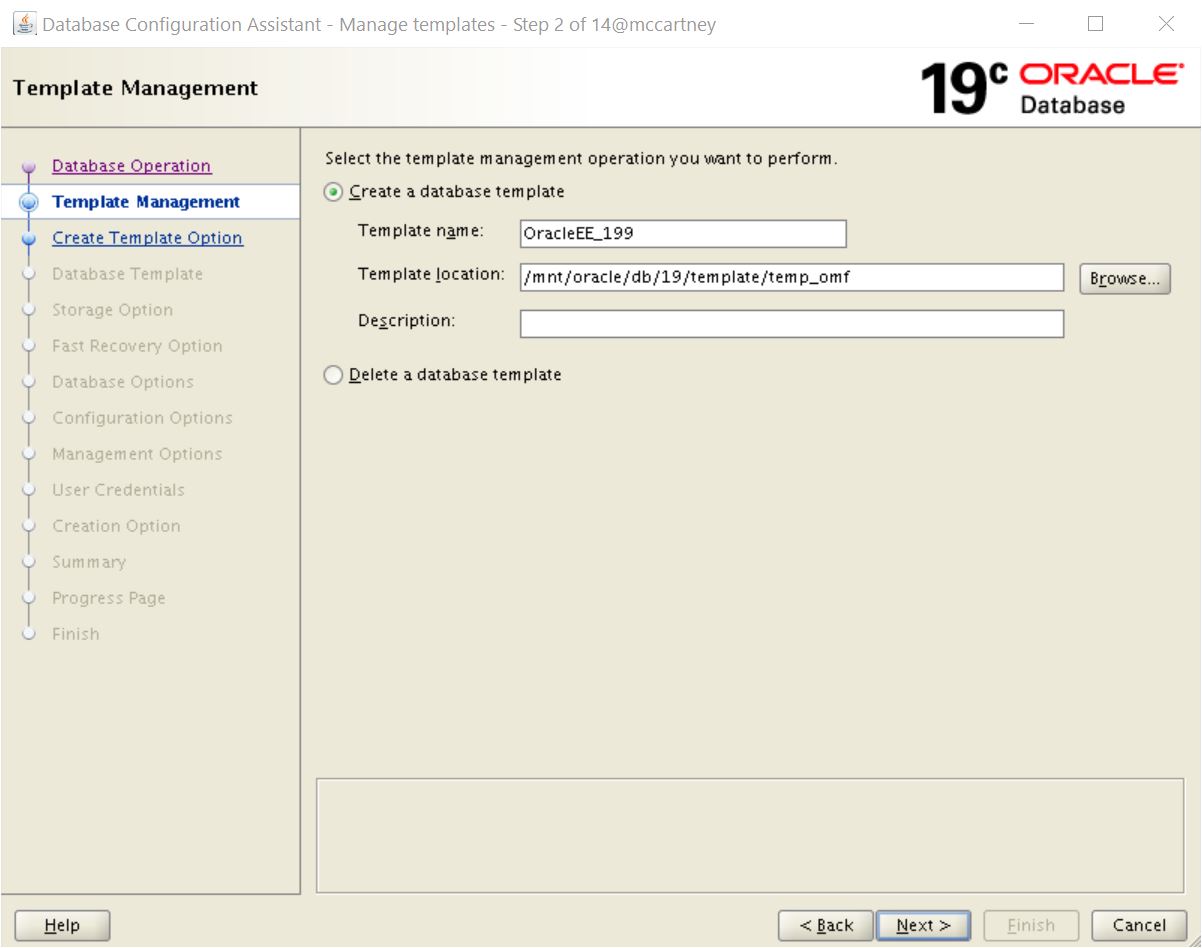
Task: Jump to Database Operation step link
Action: (131, 166)
